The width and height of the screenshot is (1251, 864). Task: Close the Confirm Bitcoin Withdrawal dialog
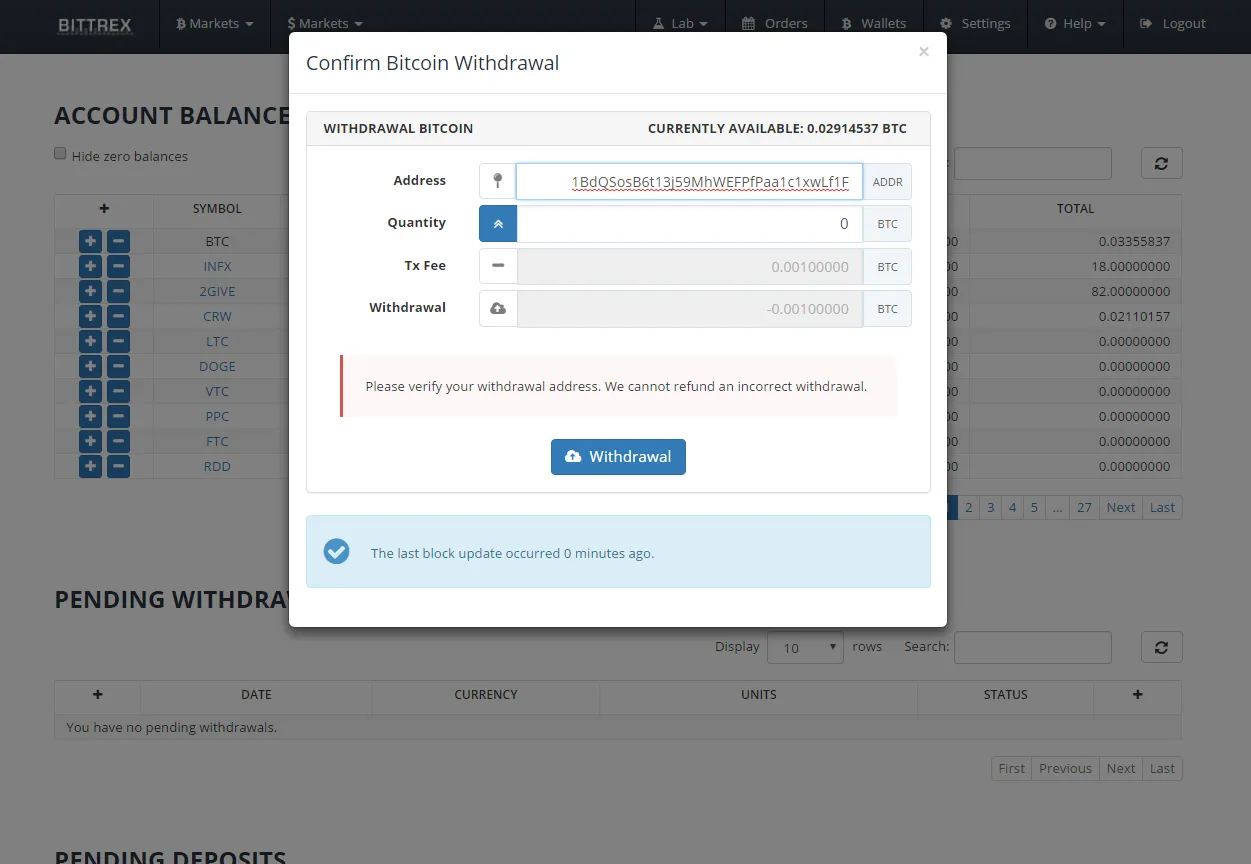(x=924, y=52)
